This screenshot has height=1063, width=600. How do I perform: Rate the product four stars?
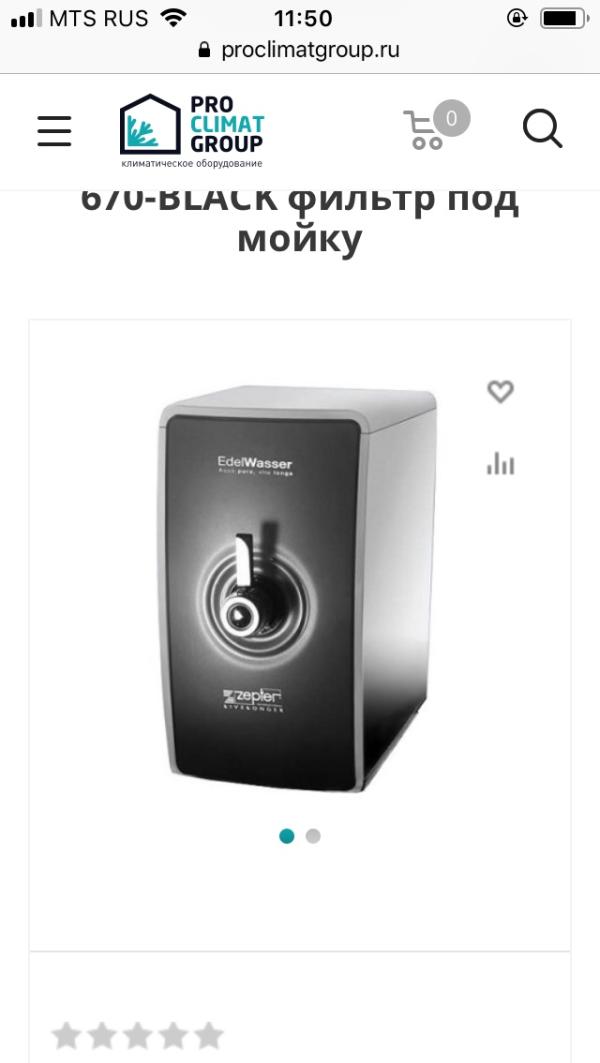[x=174, y=1036]
